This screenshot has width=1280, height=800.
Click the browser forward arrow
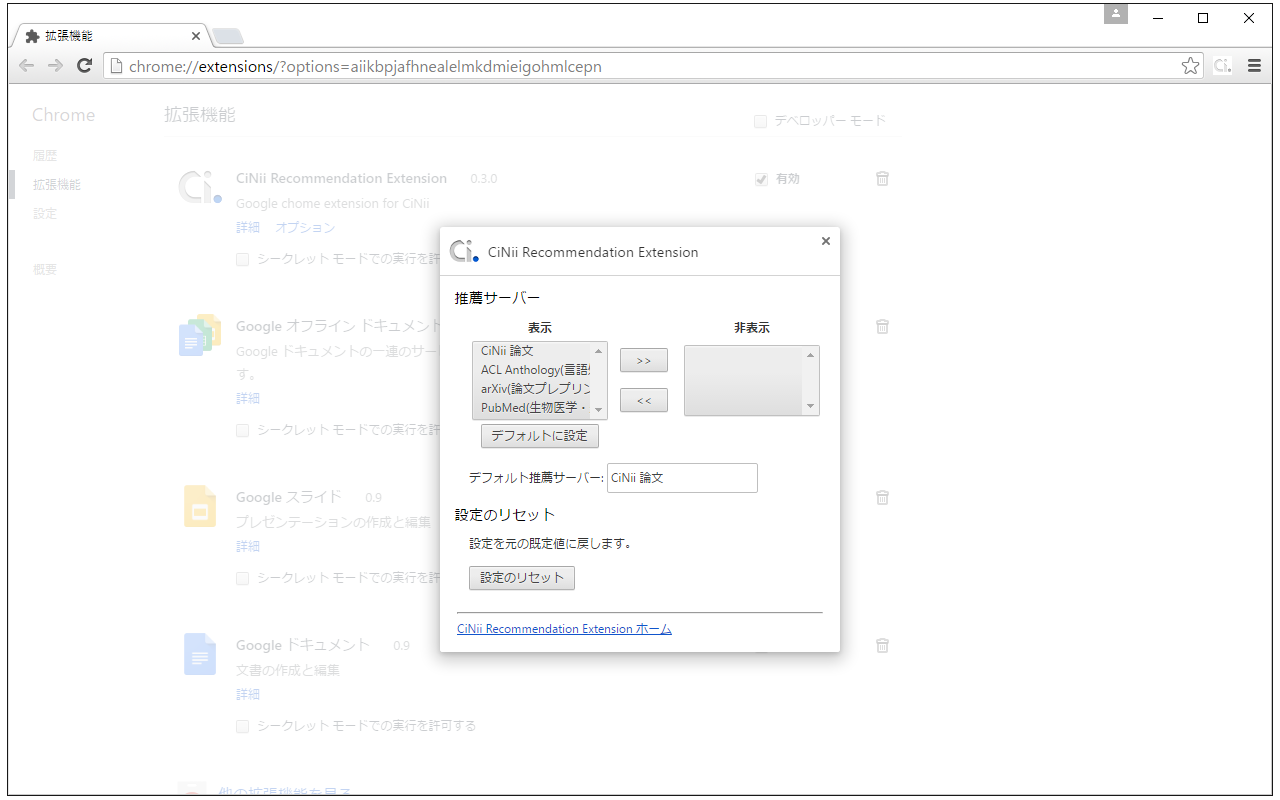click(55, 66)
